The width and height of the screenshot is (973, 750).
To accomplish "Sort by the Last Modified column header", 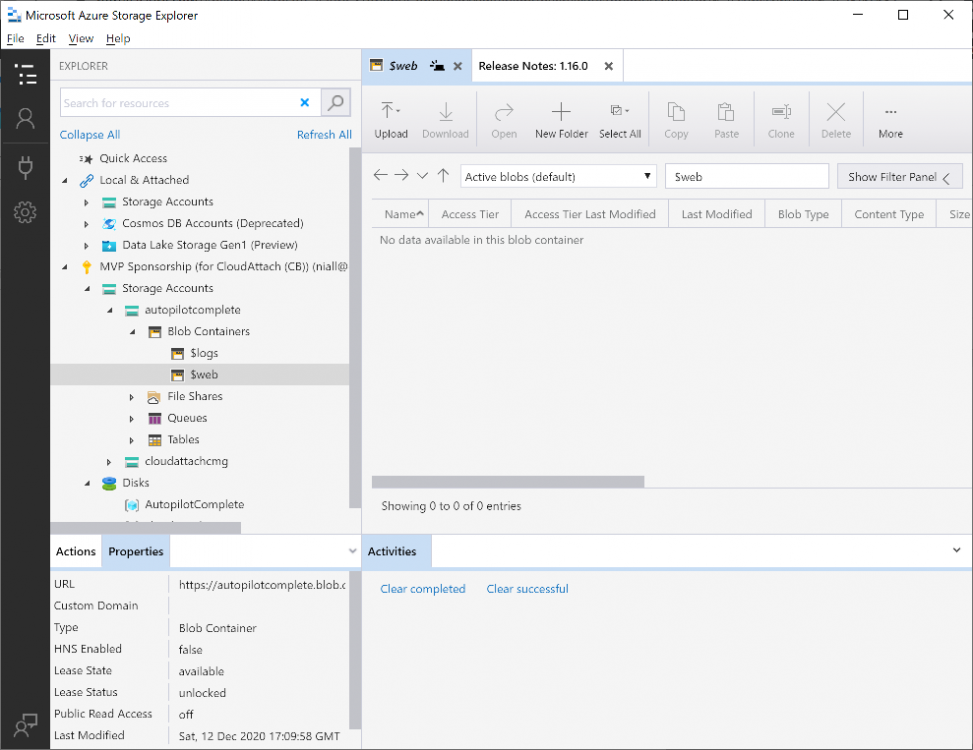I will pos(717,214).
